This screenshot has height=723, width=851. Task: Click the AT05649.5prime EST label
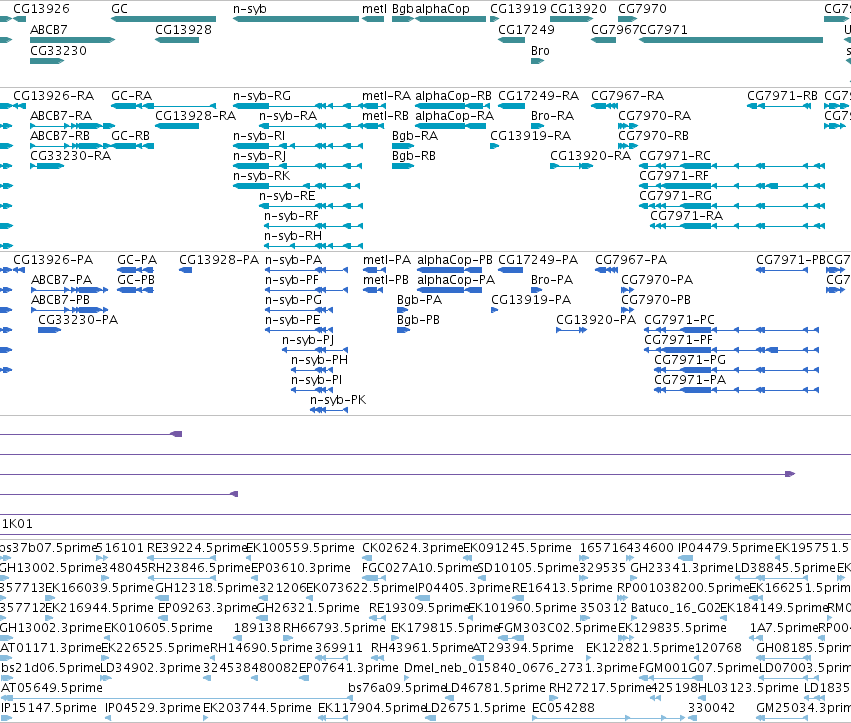(x=52, y=688)
